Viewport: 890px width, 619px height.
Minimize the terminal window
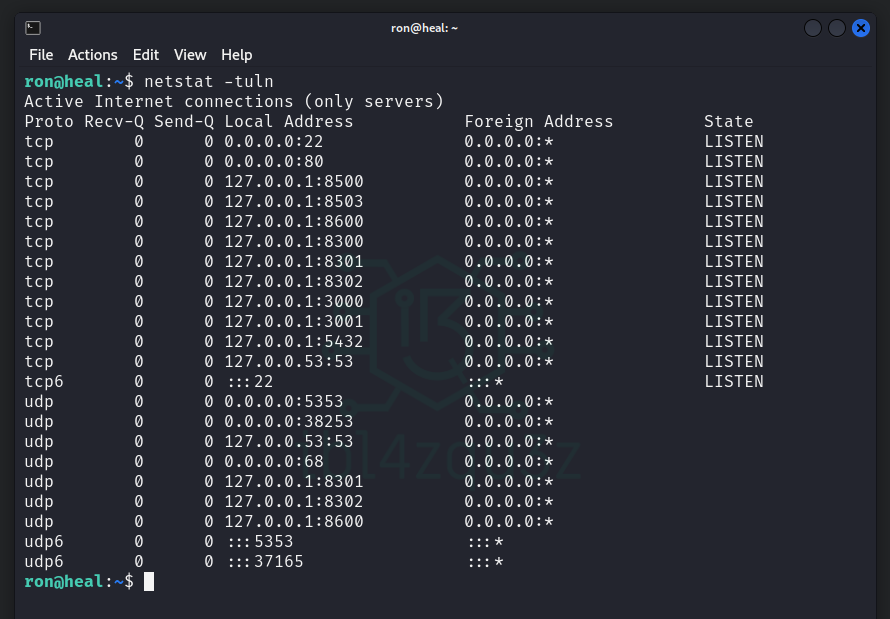point(813,28)
